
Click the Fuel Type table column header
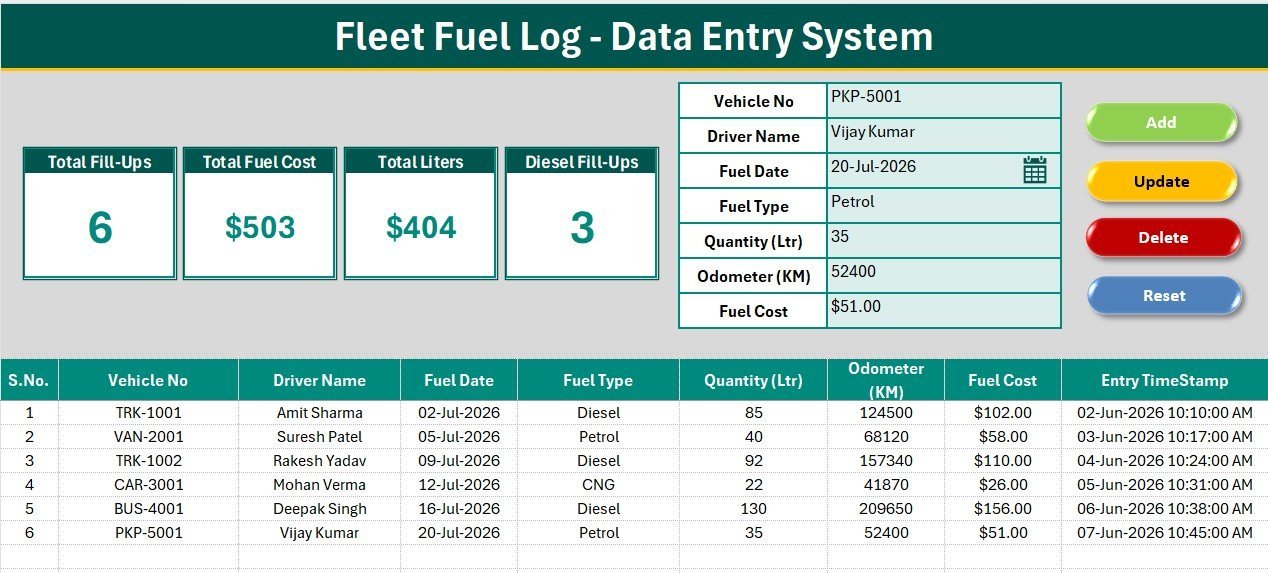pos(598,380)
